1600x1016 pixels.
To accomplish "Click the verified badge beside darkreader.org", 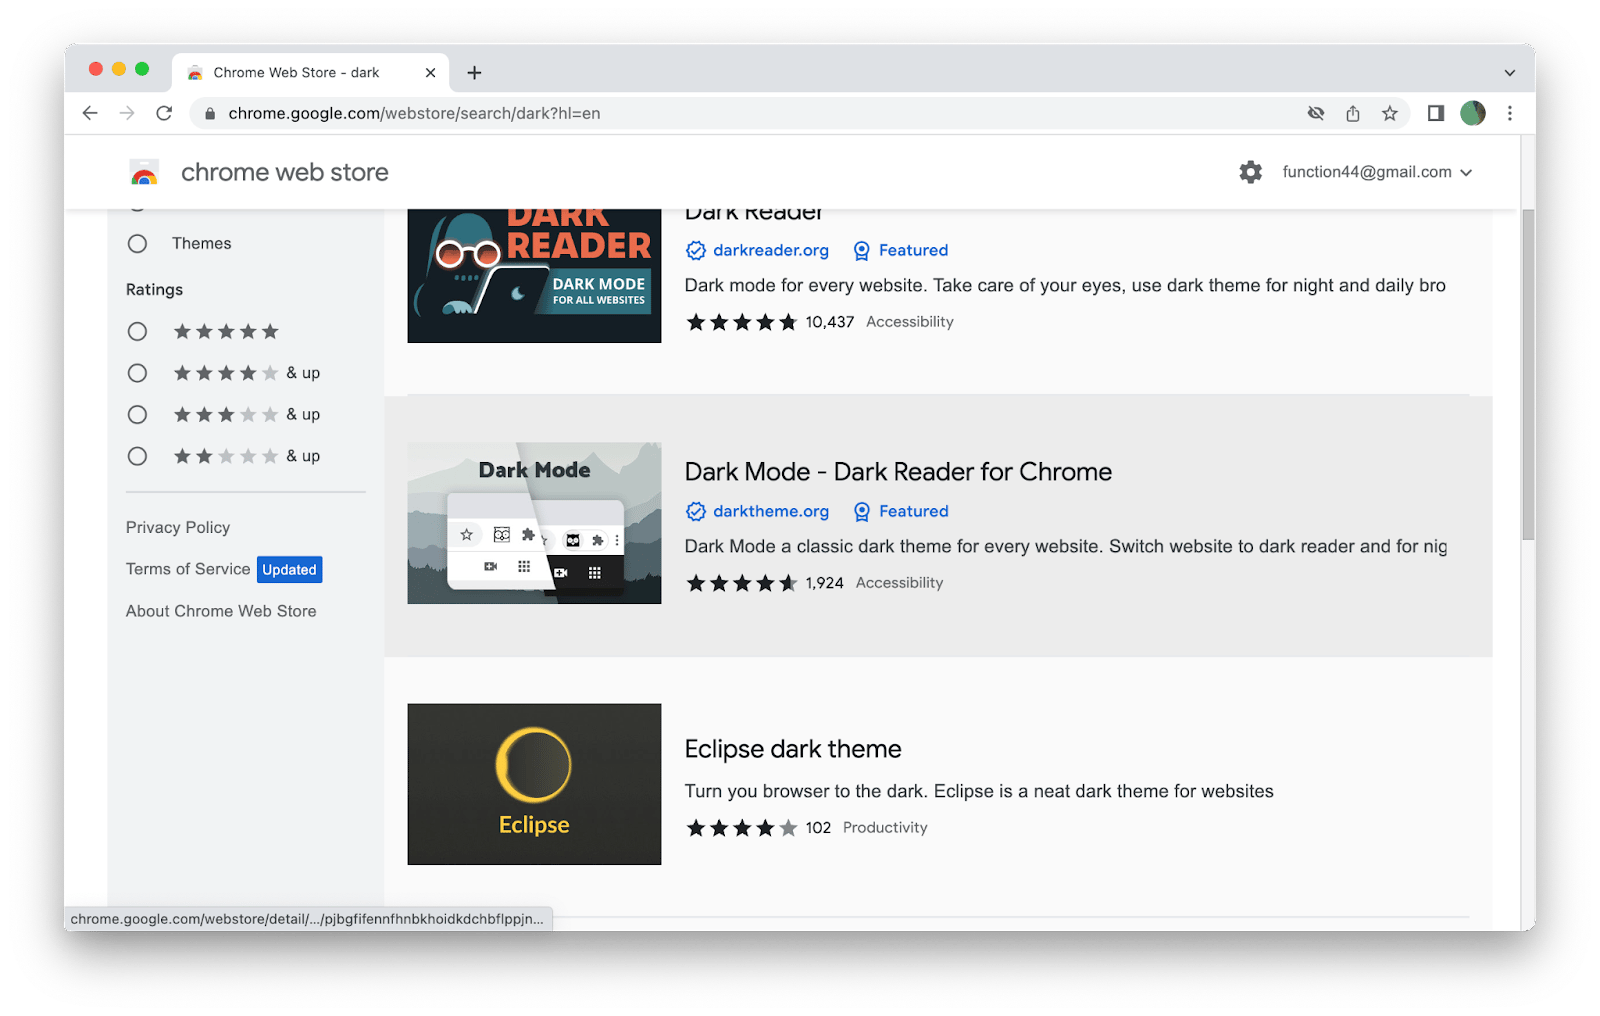I will click(x=696, y=250).
